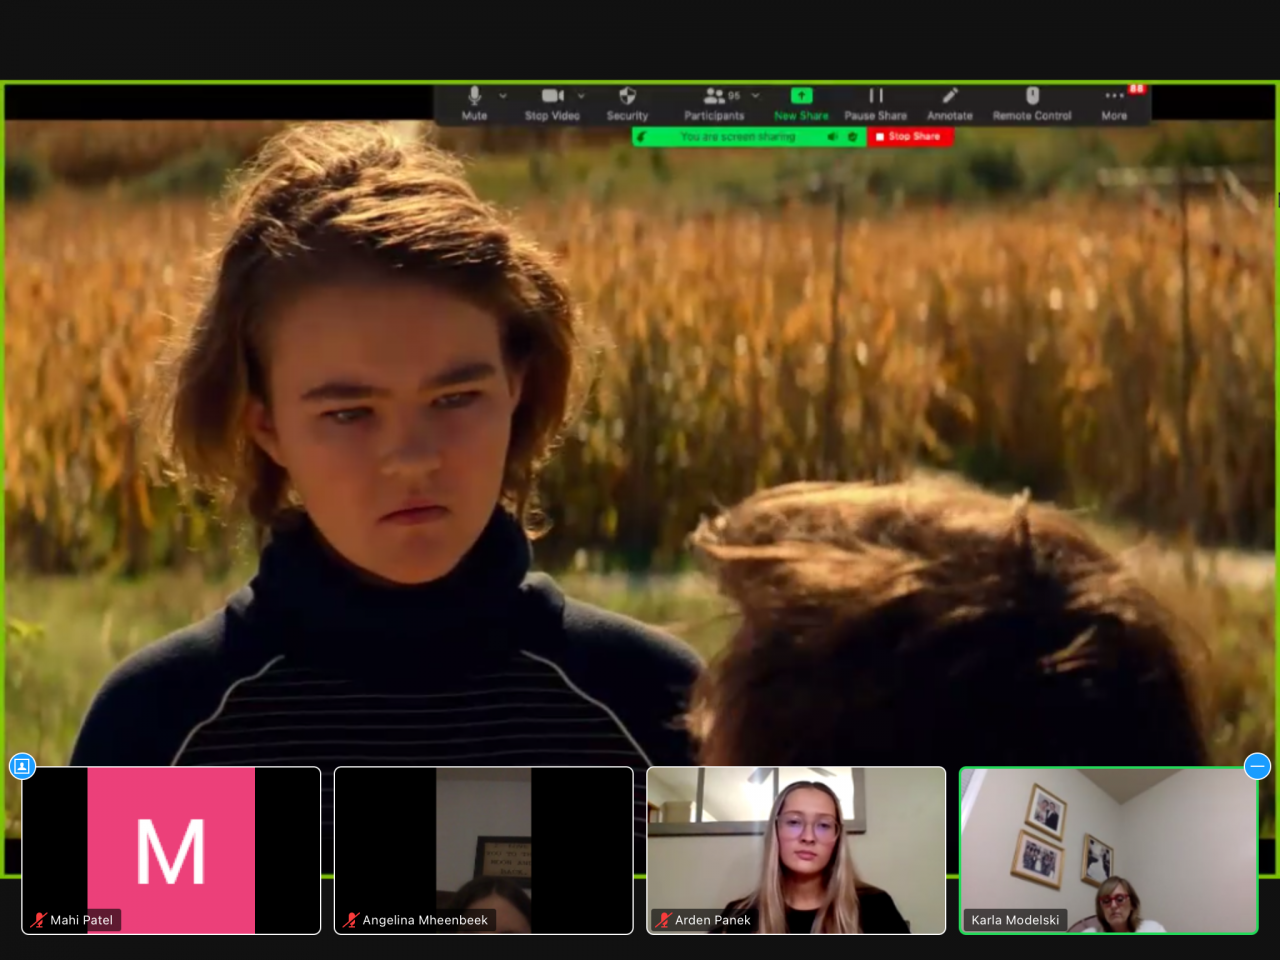Viewport: 1280px width, 960px height.
Task: Click the shield icon on green sharing bar
Action: tap(852, 136)
